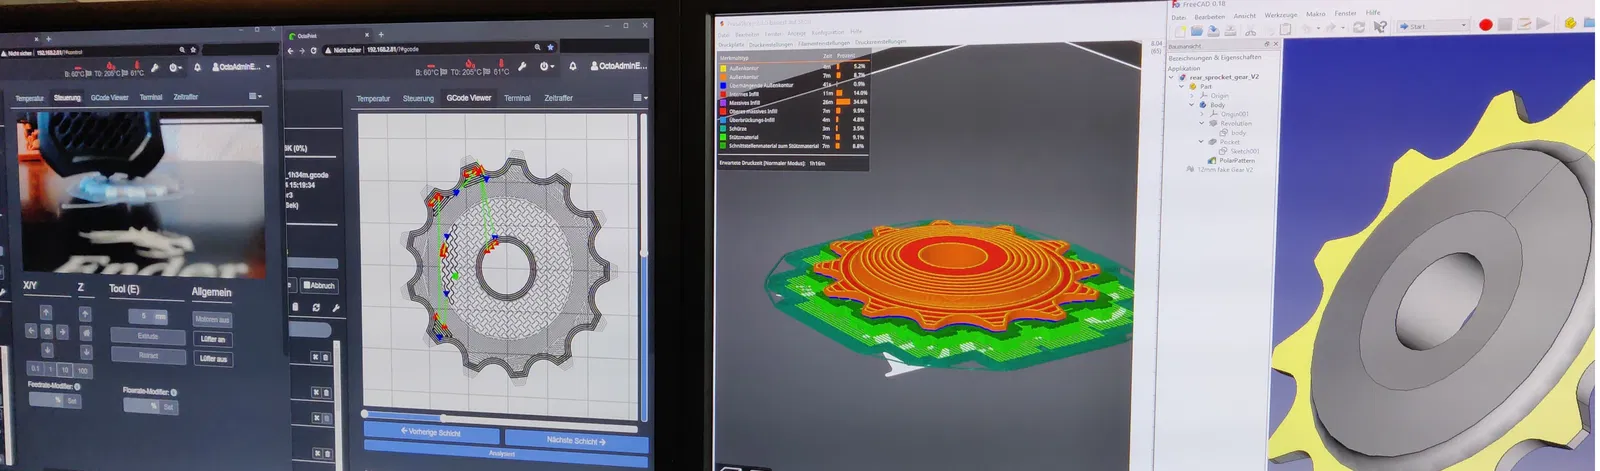Open the FreeCAD macro edit icon
Viewport: 1600px width, 471px height.
[x=1524, y=24]
